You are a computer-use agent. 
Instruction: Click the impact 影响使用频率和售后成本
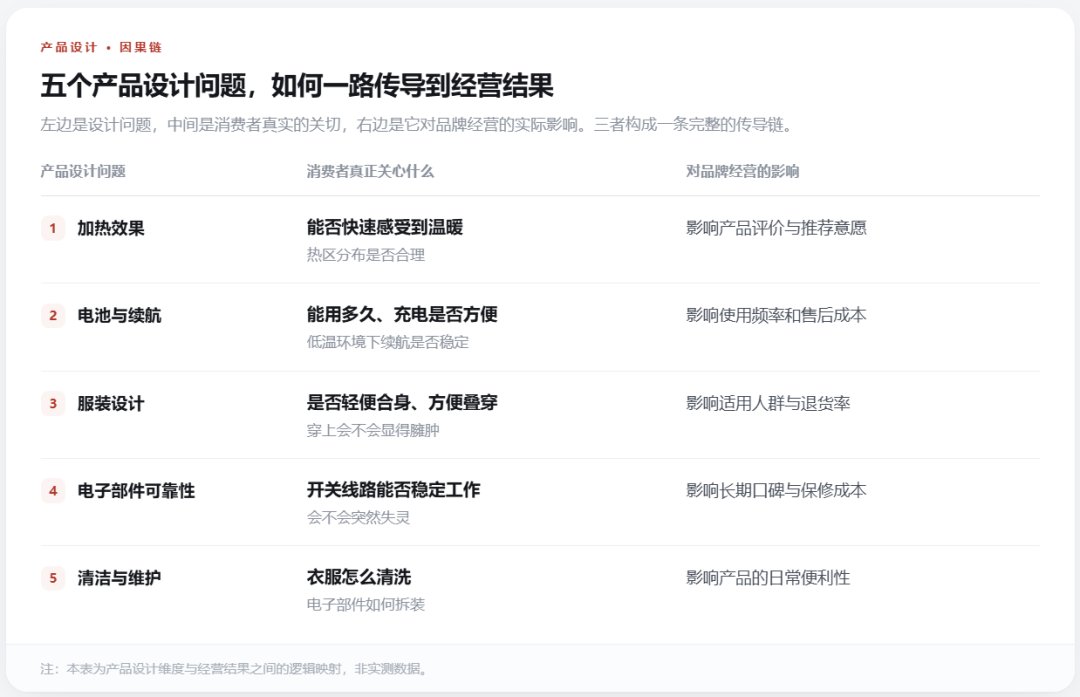pos(776,315)
